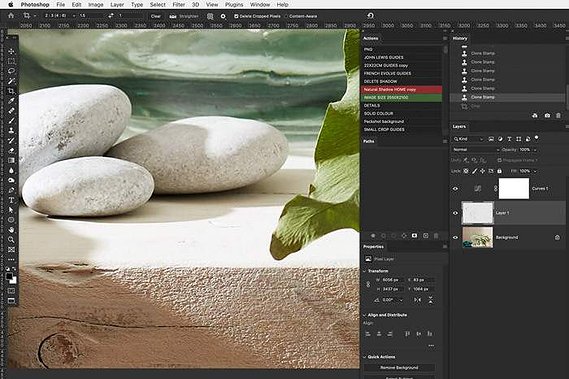Image resolution: width=569 pixels, height=379 pixels.
Task: Select the Zoom tool
Action: click(x=11, y=240)
